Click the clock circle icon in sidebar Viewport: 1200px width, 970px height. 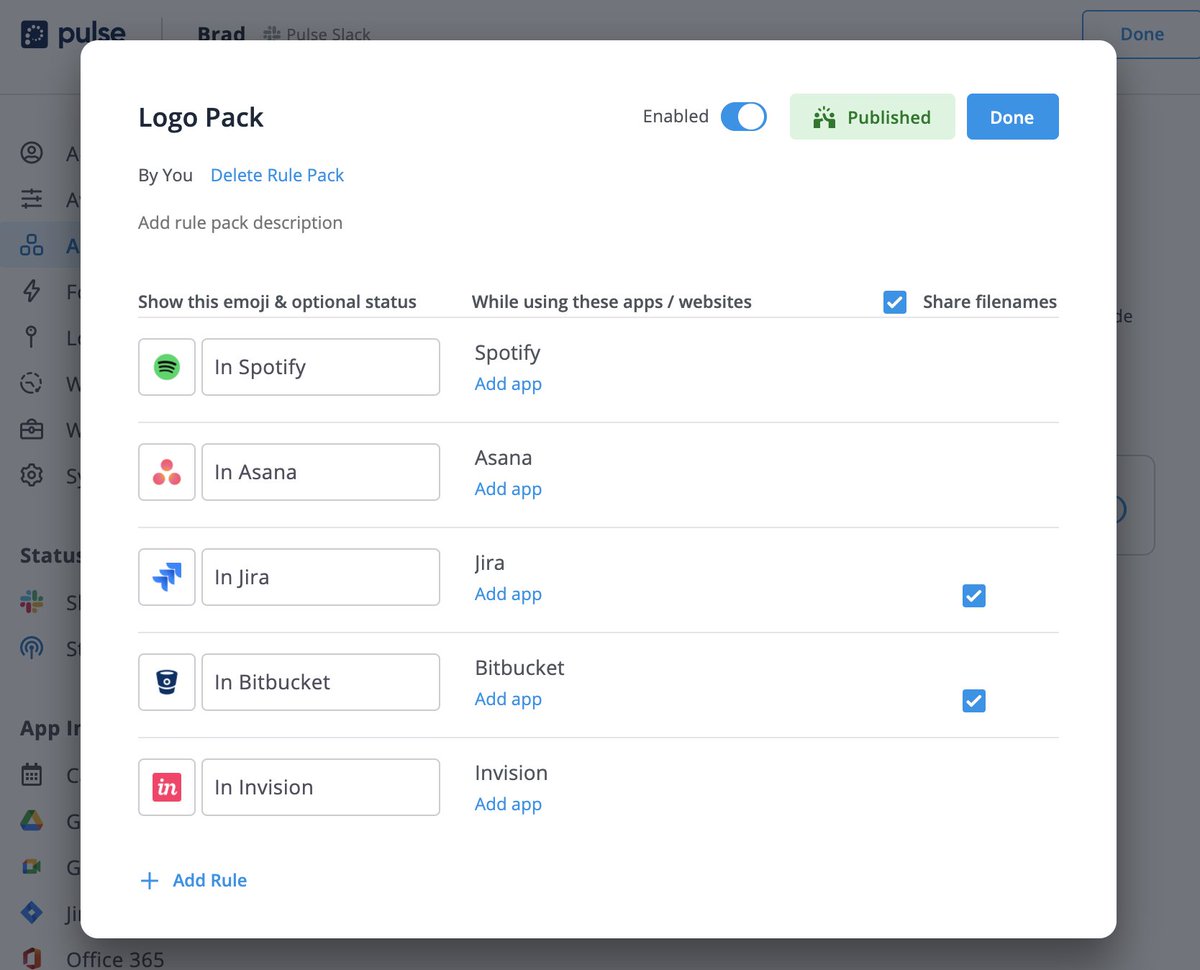coord(32,383)
